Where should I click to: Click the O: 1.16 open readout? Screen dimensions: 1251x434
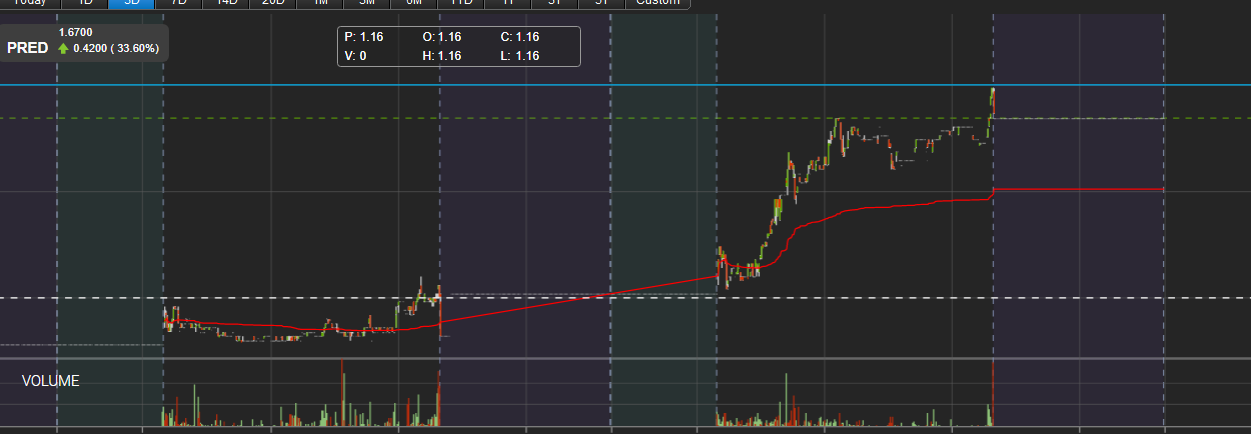tap(442, 37)
